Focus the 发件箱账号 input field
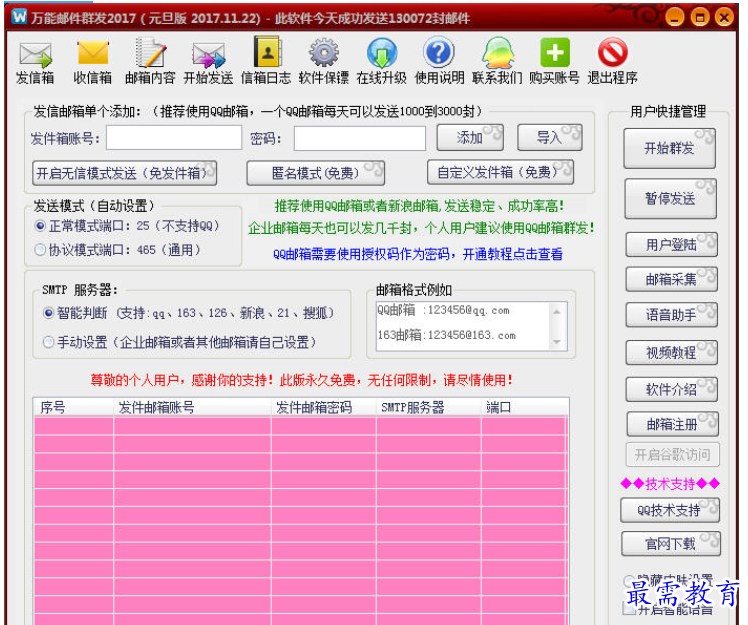The height and width of the screenshot is (625, 748). click(x=174, y=138)
